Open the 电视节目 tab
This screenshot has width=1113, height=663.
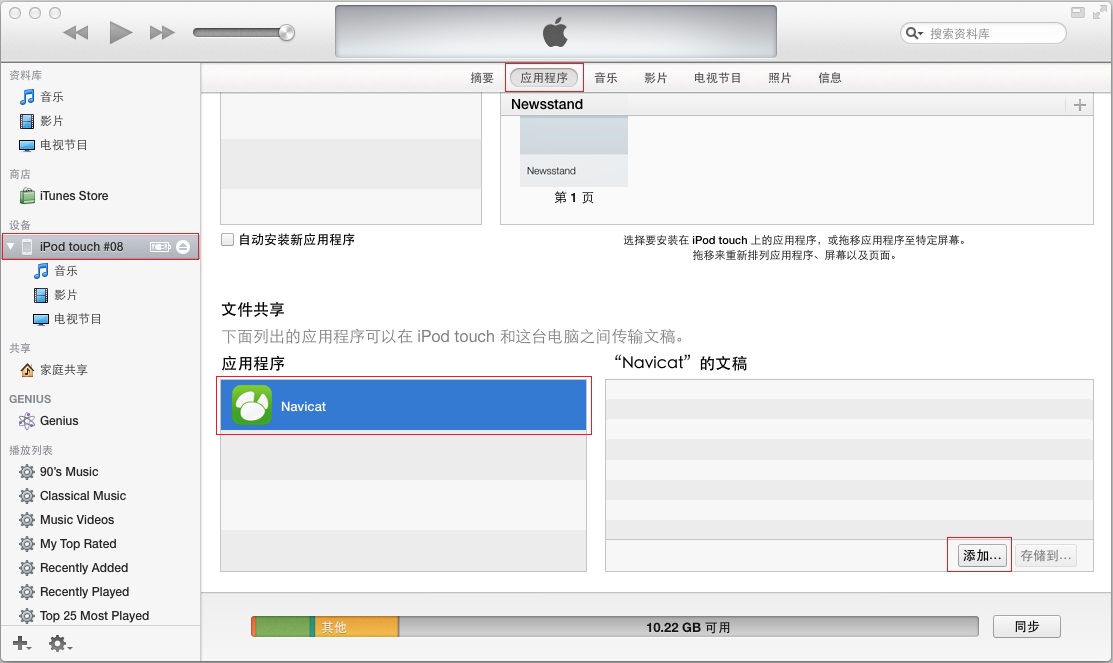point(718,78)
